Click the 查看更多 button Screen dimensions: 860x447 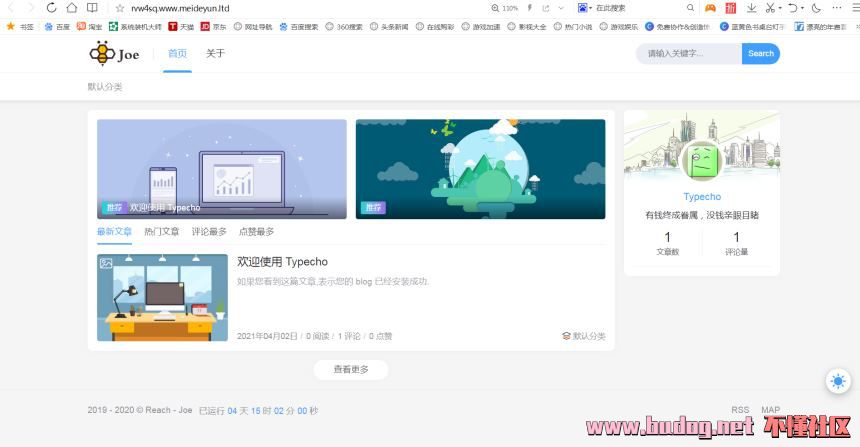[350, 370]
